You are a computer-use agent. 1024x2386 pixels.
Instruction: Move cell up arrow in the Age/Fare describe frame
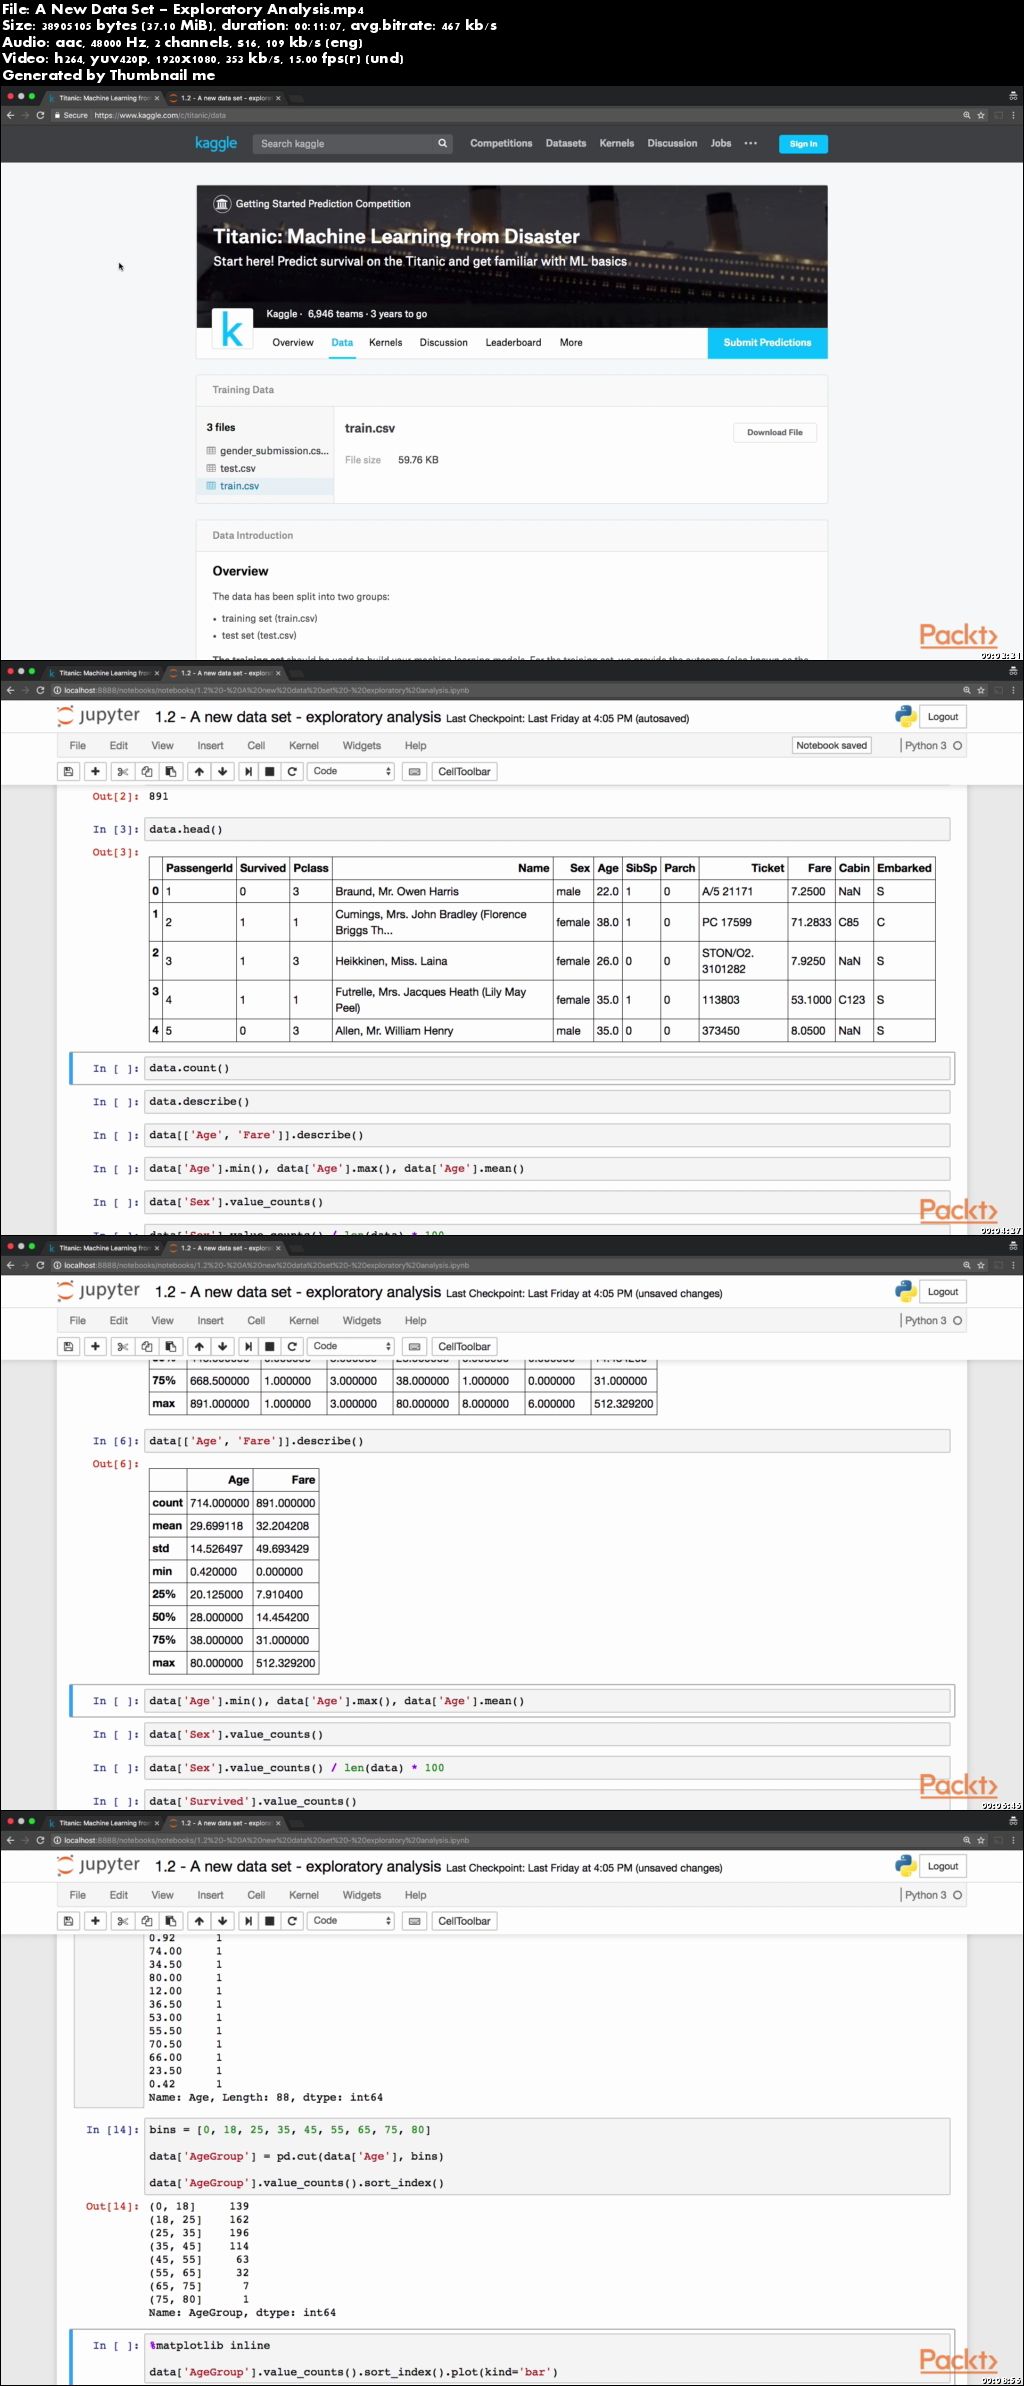tap(199, 1346)
